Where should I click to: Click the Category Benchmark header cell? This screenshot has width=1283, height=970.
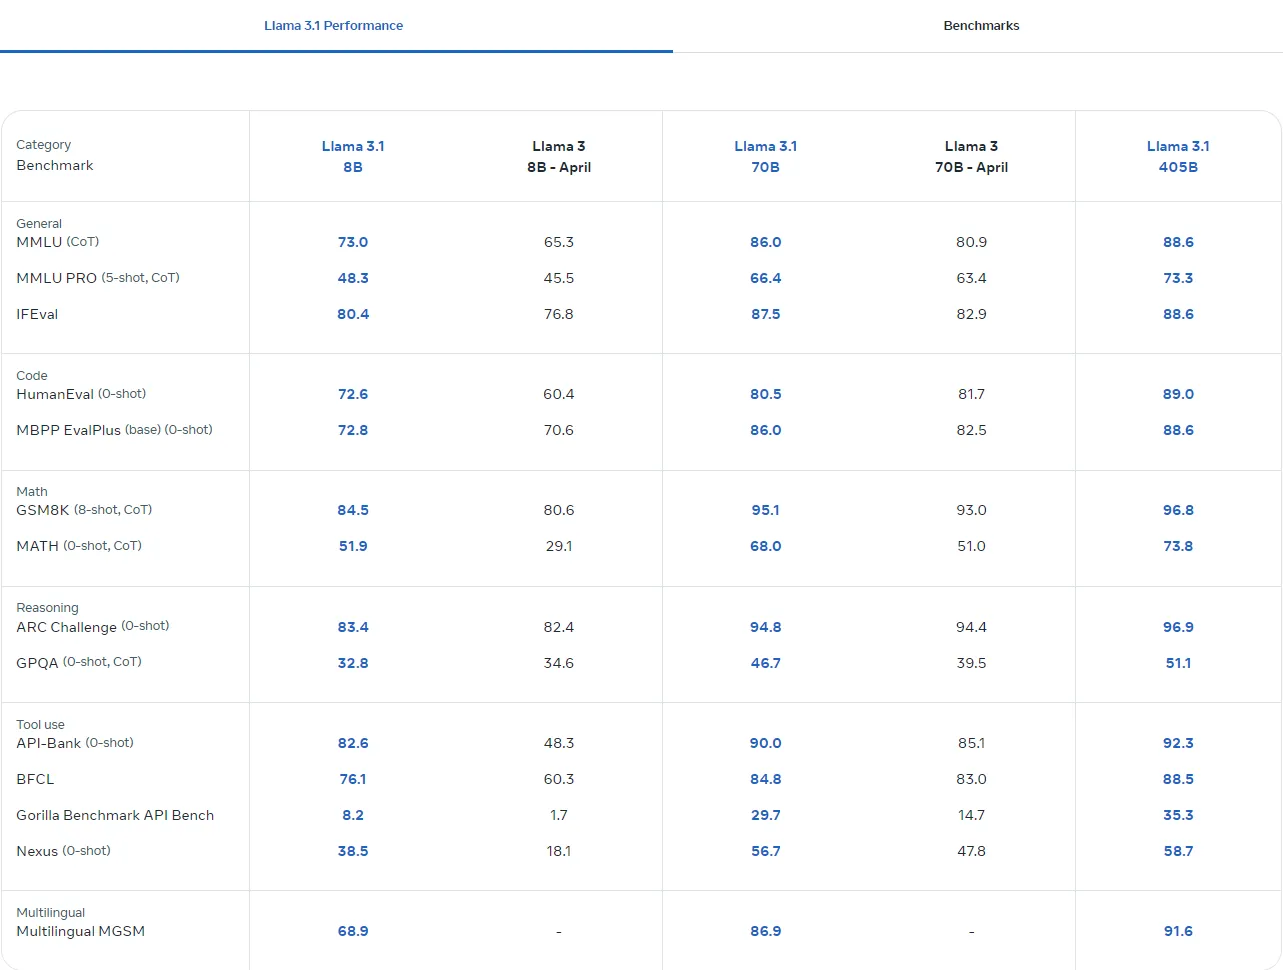coord(55,155)
